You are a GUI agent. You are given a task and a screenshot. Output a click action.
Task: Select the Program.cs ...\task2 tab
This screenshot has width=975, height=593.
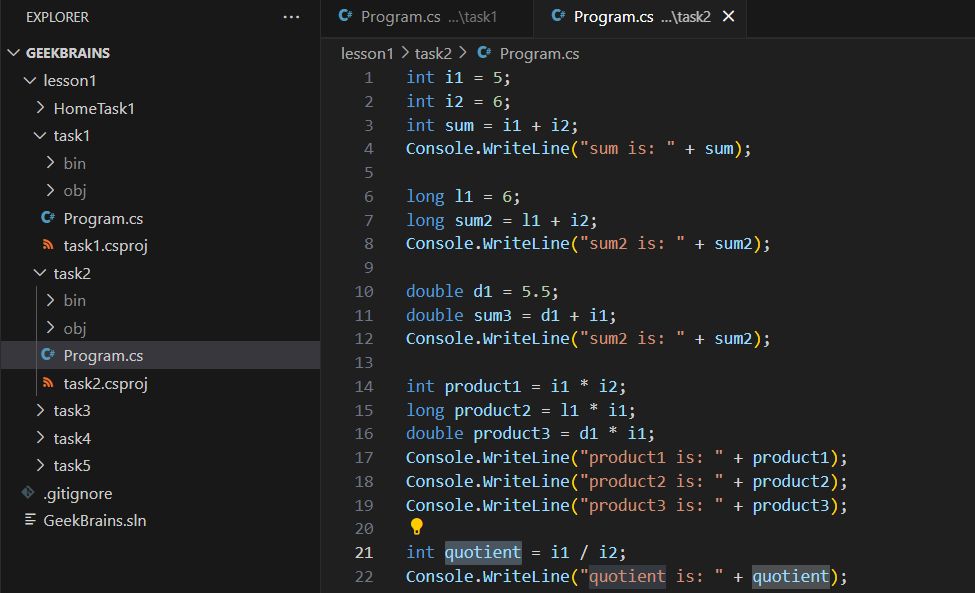[x=640, y=17]
